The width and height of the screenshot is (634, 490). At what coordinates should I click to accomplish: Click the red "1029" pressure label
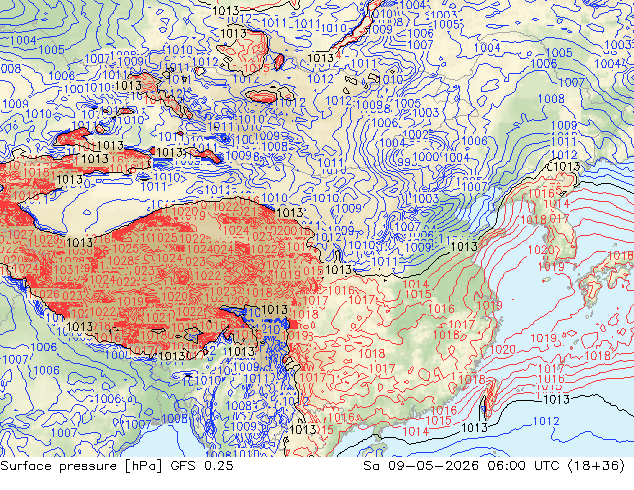click(47, 240)
